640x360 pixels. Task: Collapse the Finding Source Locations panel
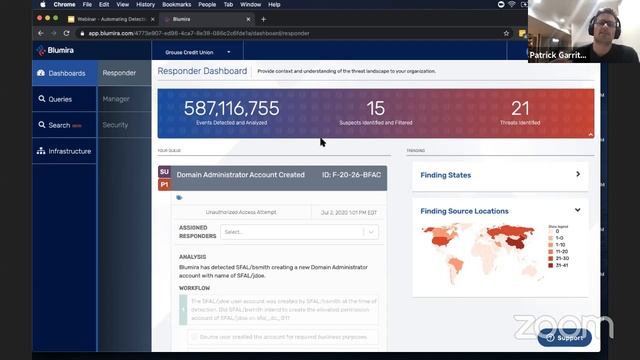tap(578, 210)
